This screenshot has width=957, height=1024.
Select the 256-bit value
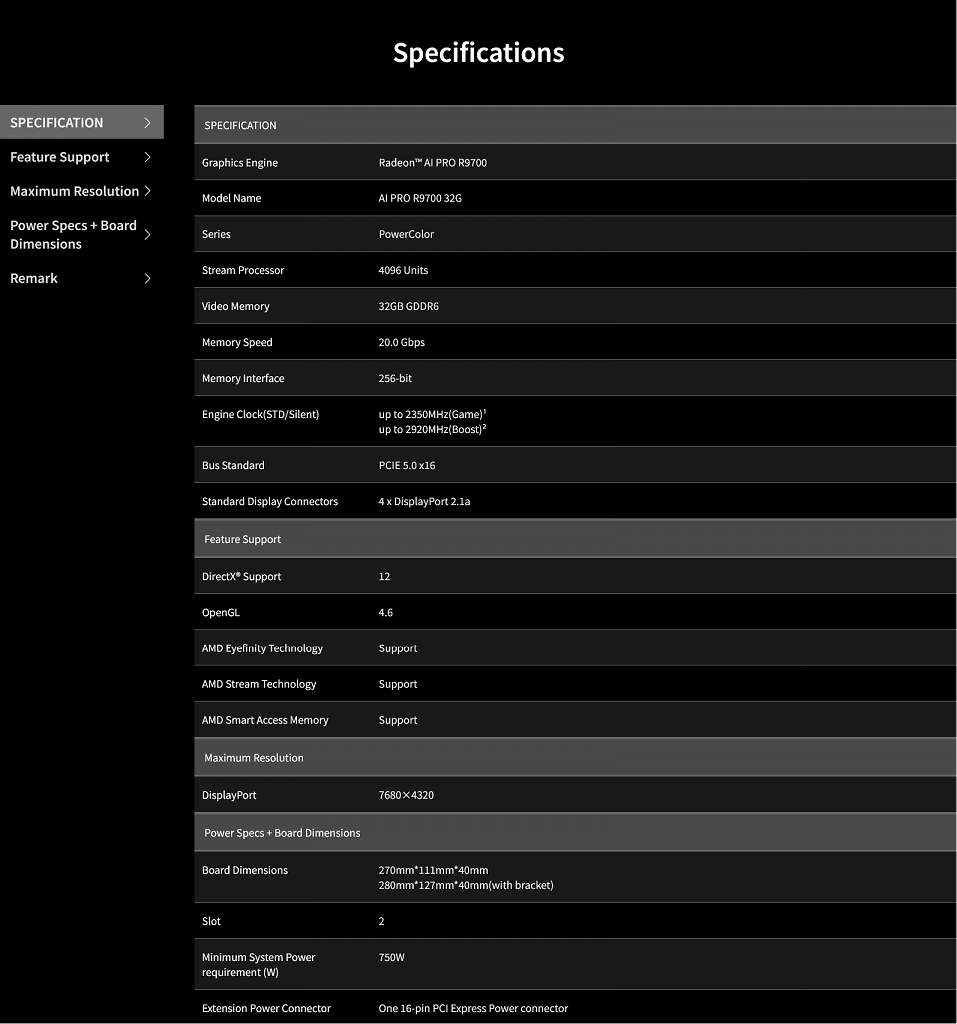pos(395,378)
